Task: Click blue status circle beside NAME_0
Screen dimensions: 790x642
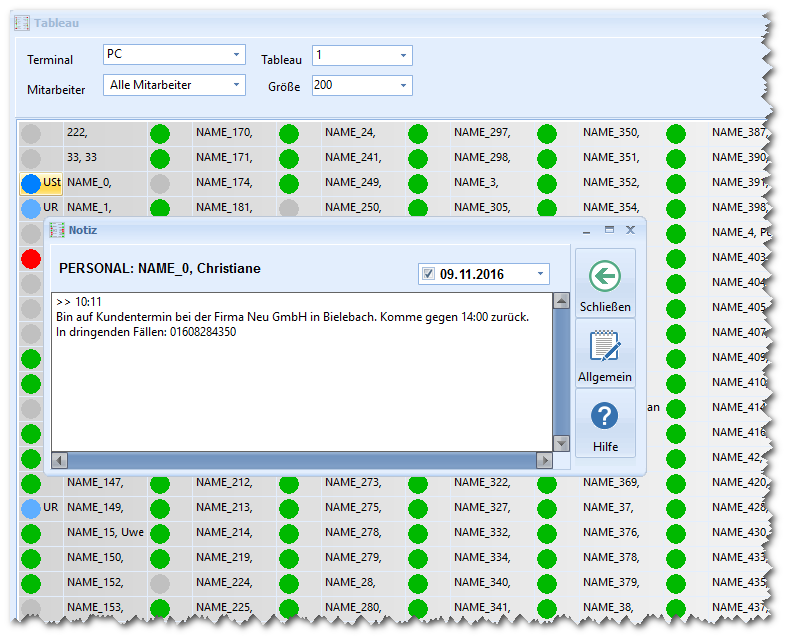Action: [x=31, y=183]
